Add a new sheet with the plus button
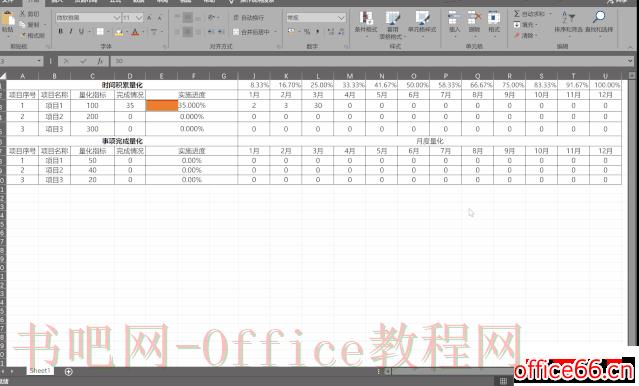639x386 pixels. point(68,371)
